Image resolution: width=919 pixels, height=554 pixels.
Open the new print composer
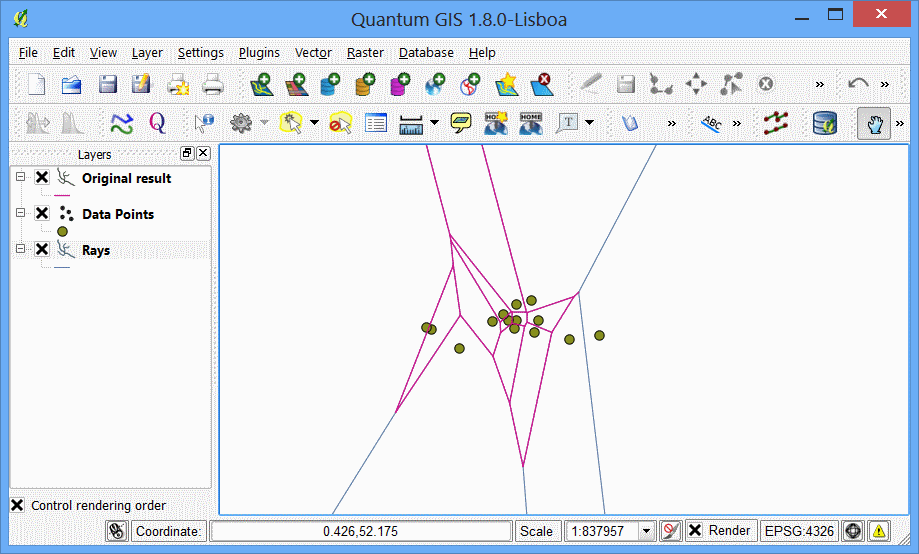coord(178,84)
